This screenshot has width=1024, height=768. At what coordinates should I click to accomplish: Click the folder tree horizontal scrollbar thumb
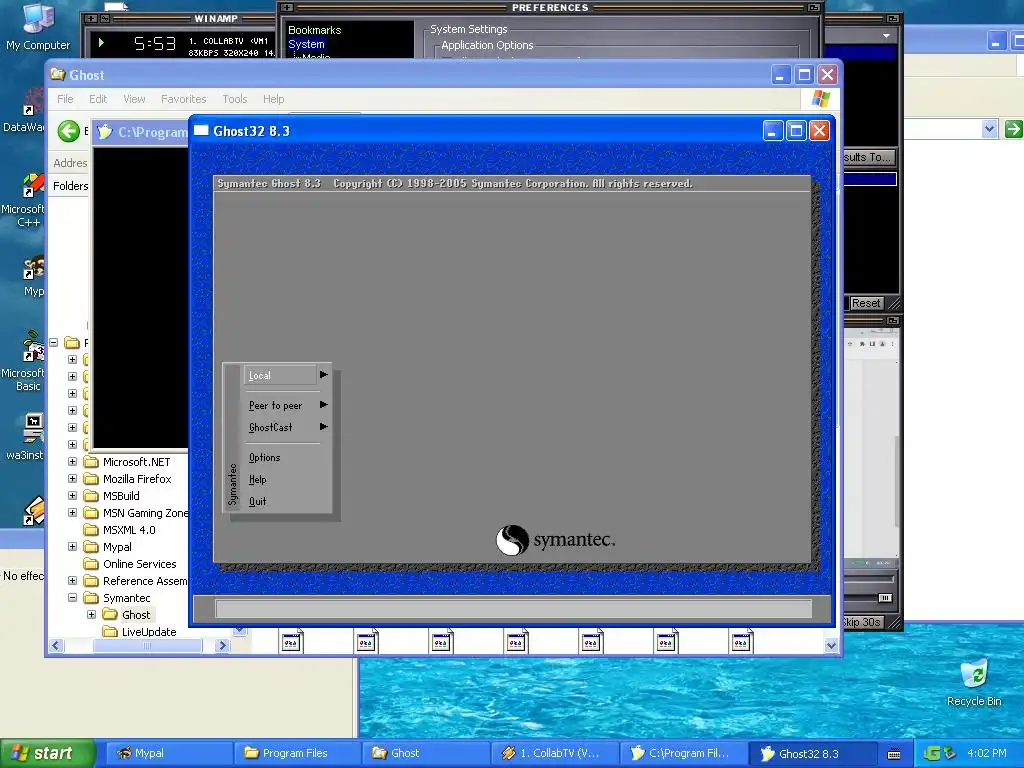[x=148, y=645]
